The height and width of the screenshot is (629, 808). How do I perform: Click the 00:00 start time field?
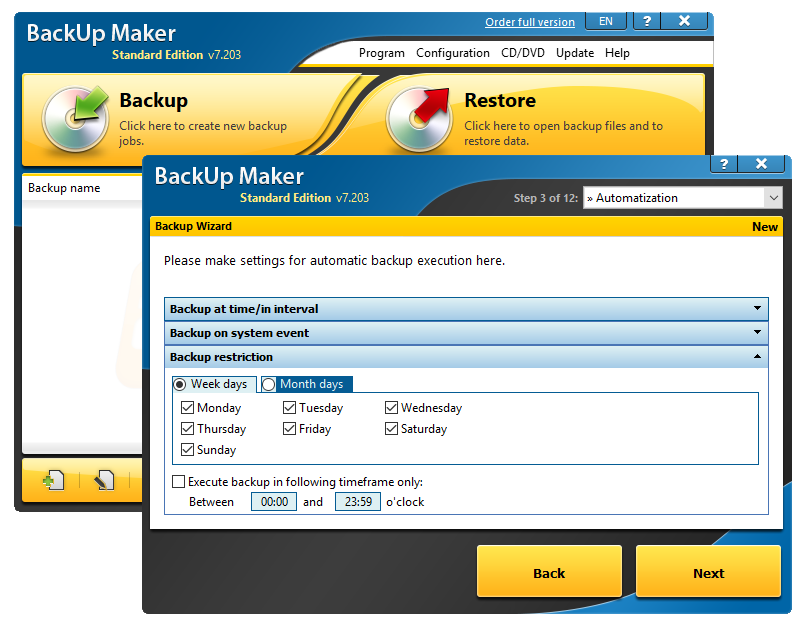pyautogui.click(x=273, y=502)
